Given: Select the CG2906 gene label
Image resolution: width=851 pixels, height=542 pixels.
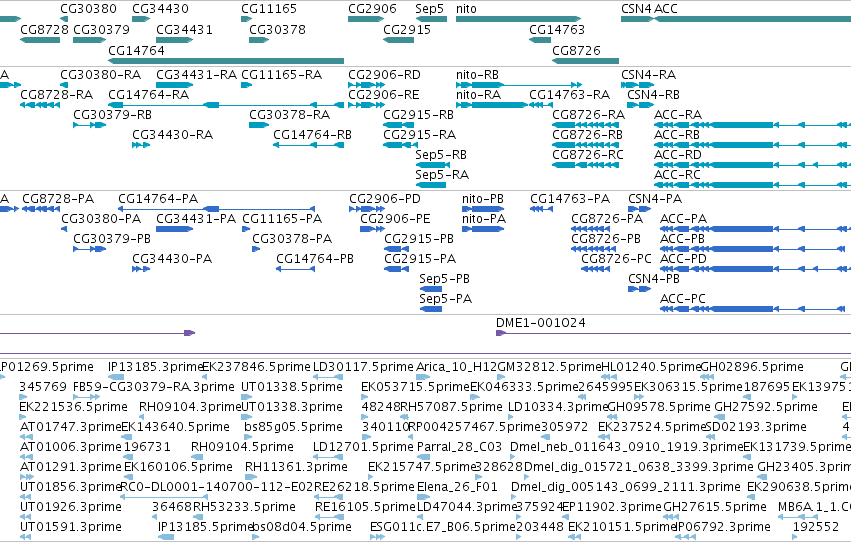Looking at the screenshot, I should pyautogui.click(x=372, y=9).
